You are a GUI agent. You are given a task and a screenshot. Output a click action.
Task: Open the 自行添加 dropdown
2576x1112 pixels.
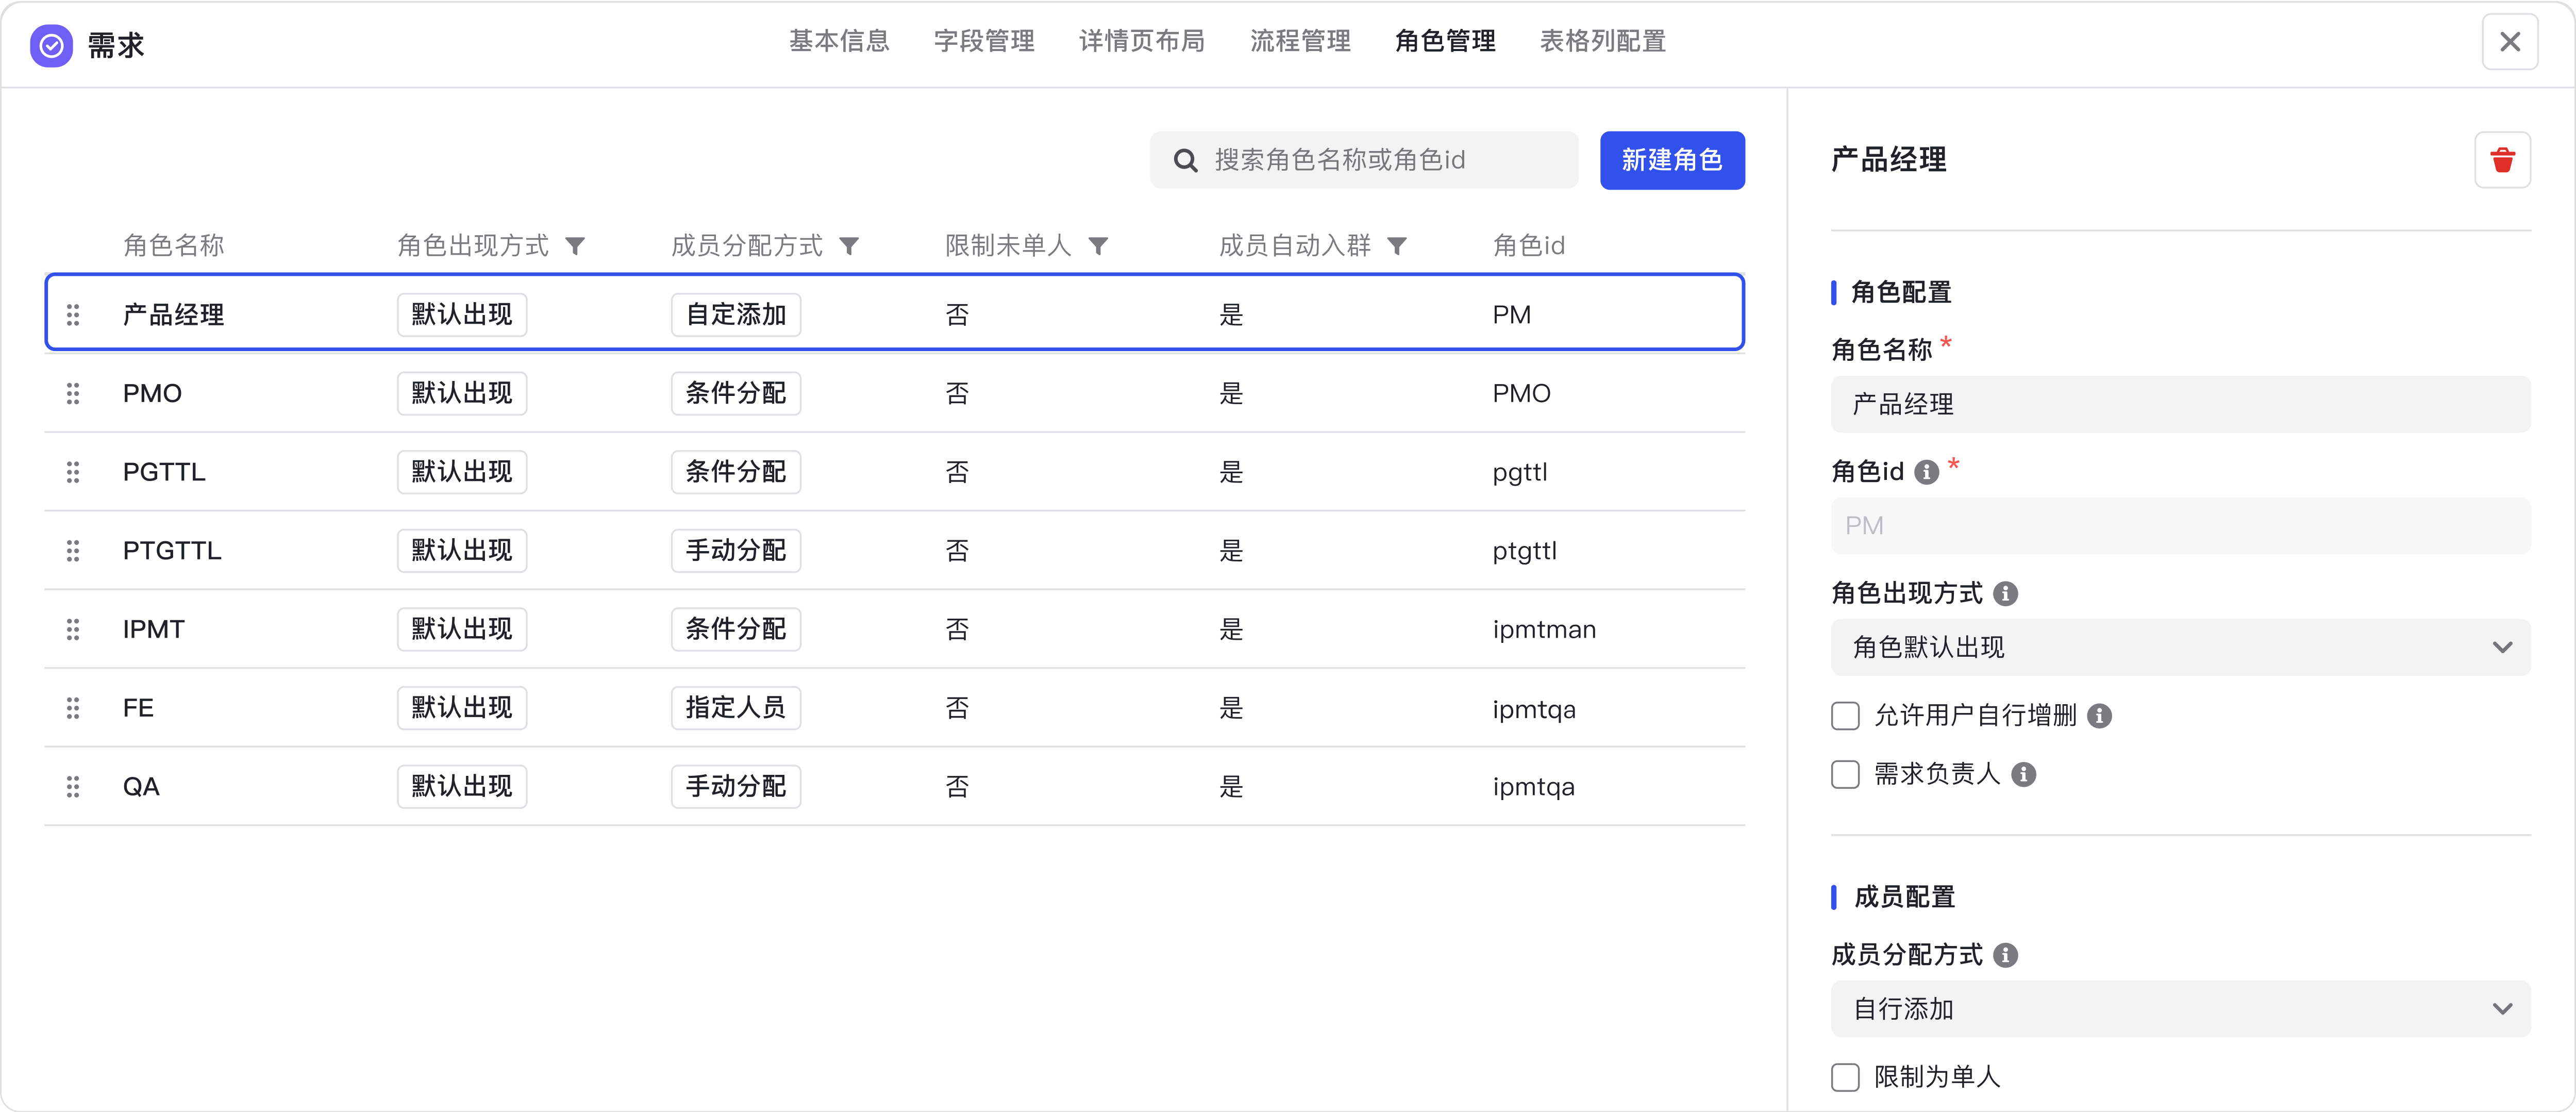pos(2180,1009)
